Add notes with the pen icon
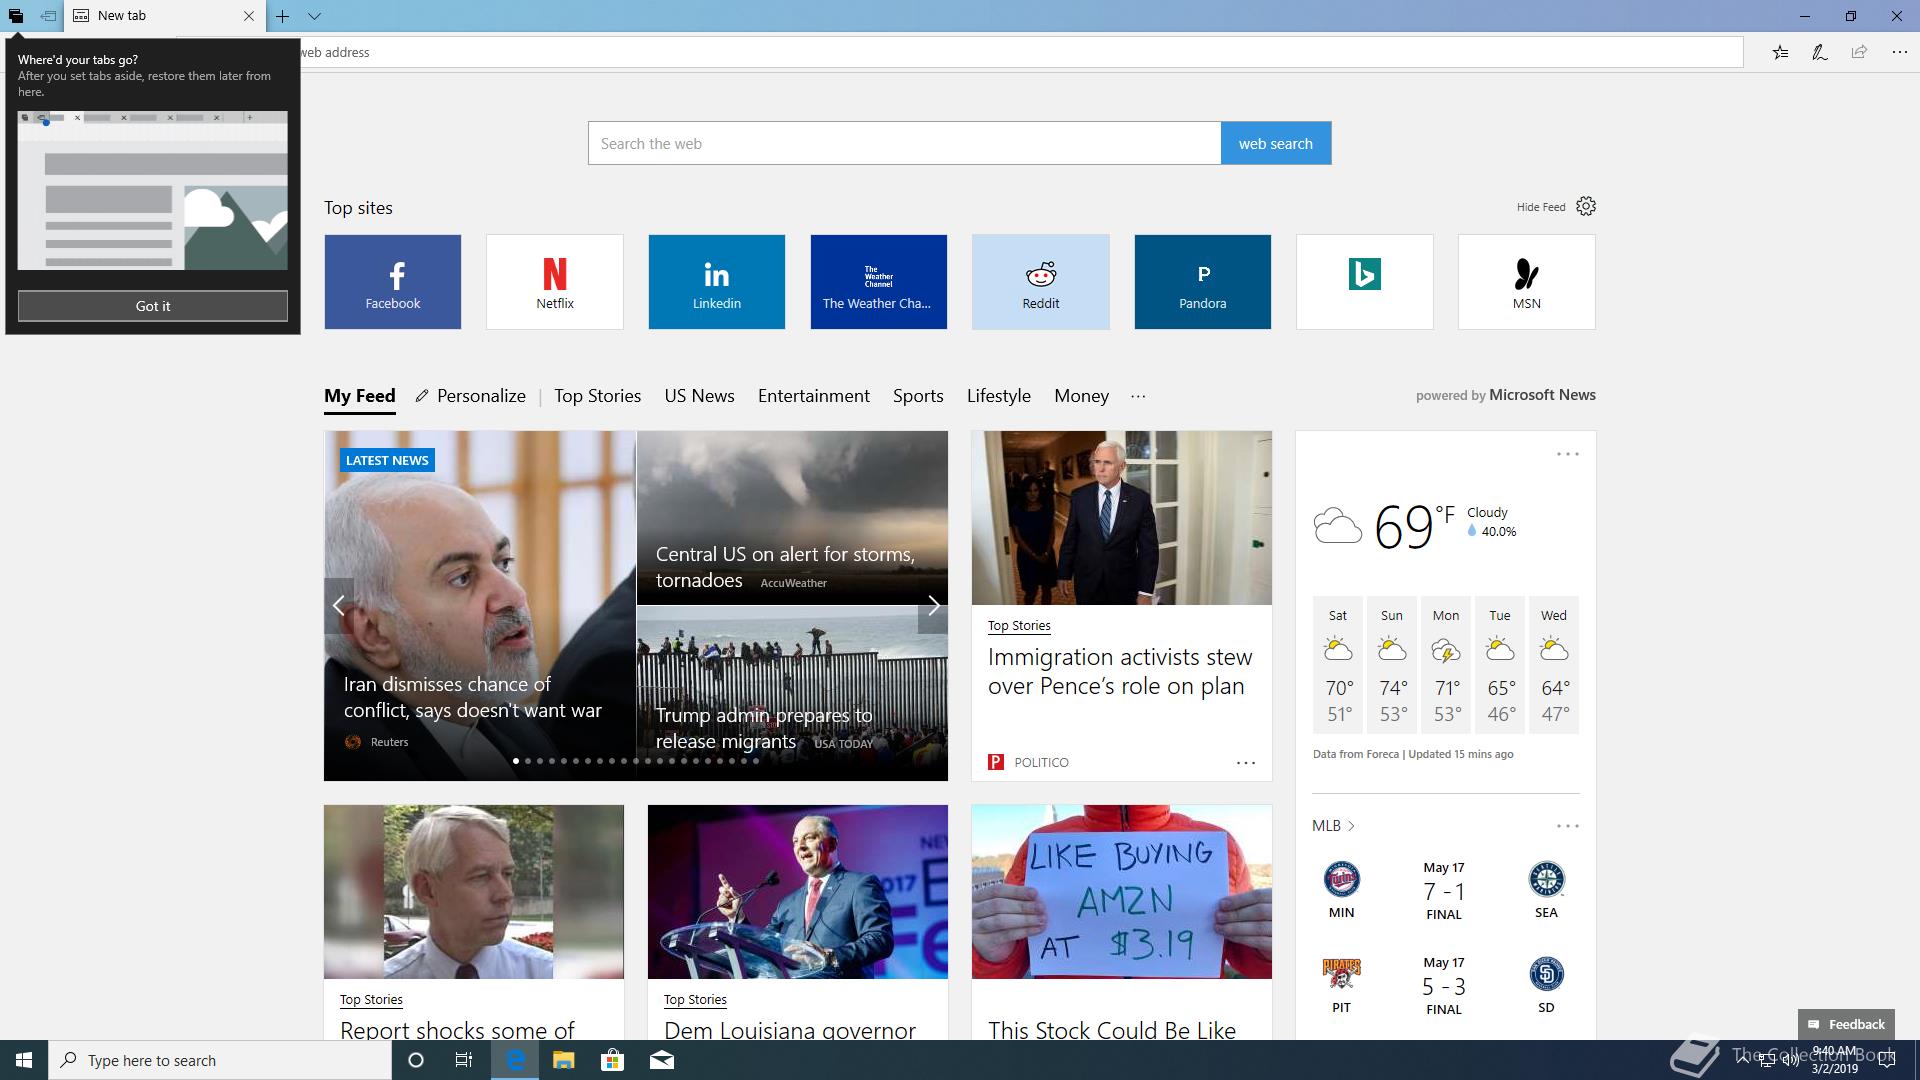The height and width of the screenshot is (1080, 1920). [1820, 52]
